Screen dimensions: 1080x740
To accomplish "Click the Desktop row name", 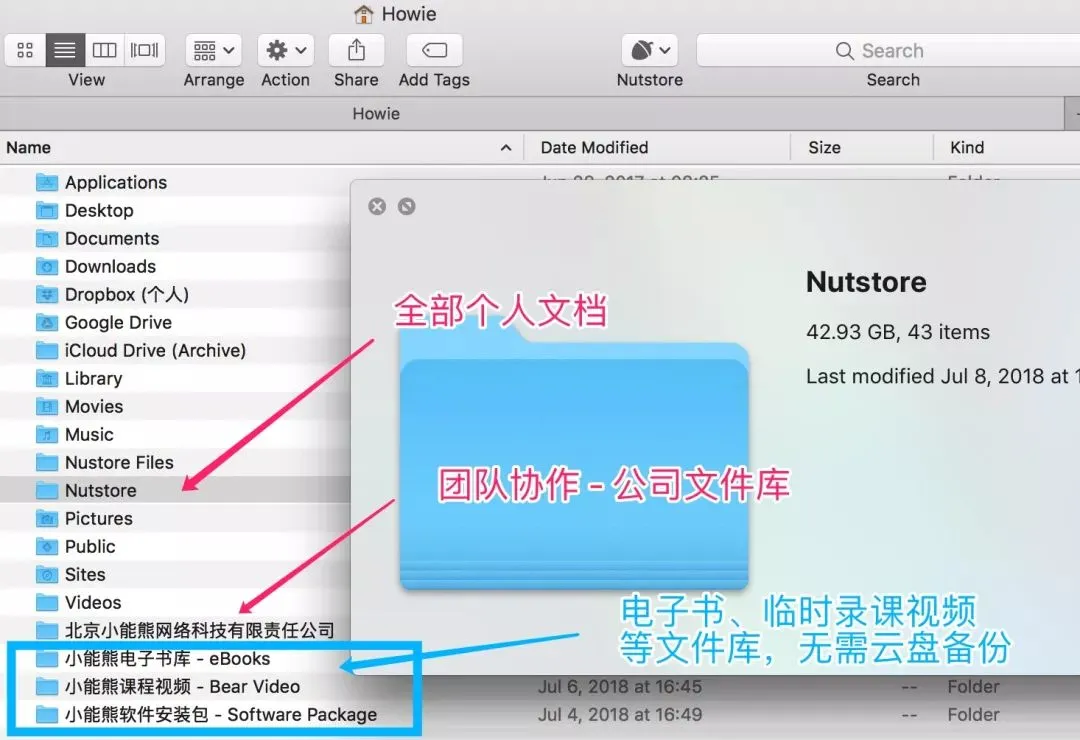I will (99, 211).
